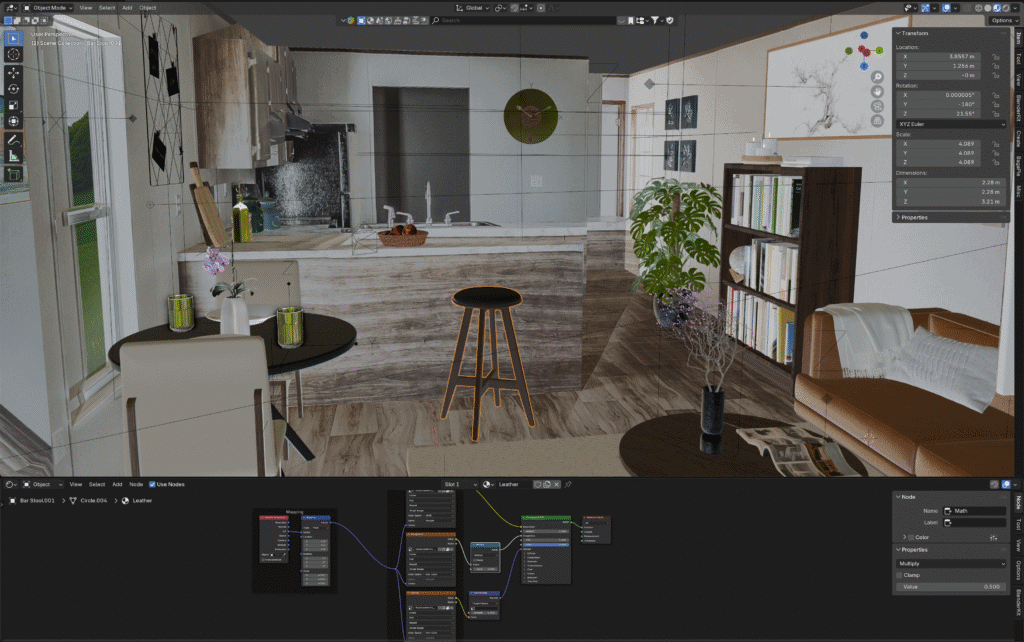Image resolution: width=1024 pixels, height=642 pixels.
Task: Lock the Scale Z value
Action: [x=996, y=162]
